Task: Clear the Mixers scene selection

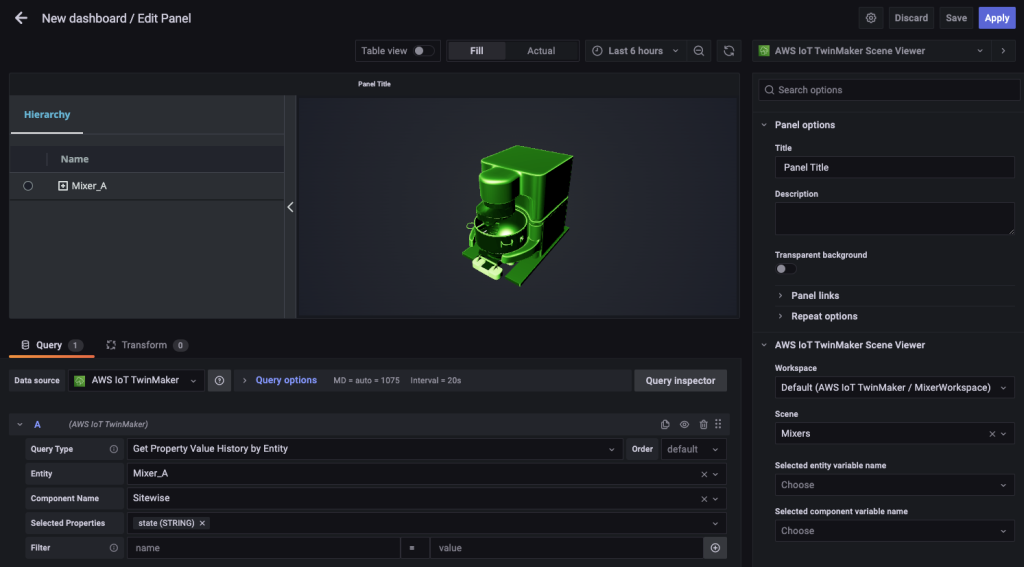Action: (x=992, y=434)
